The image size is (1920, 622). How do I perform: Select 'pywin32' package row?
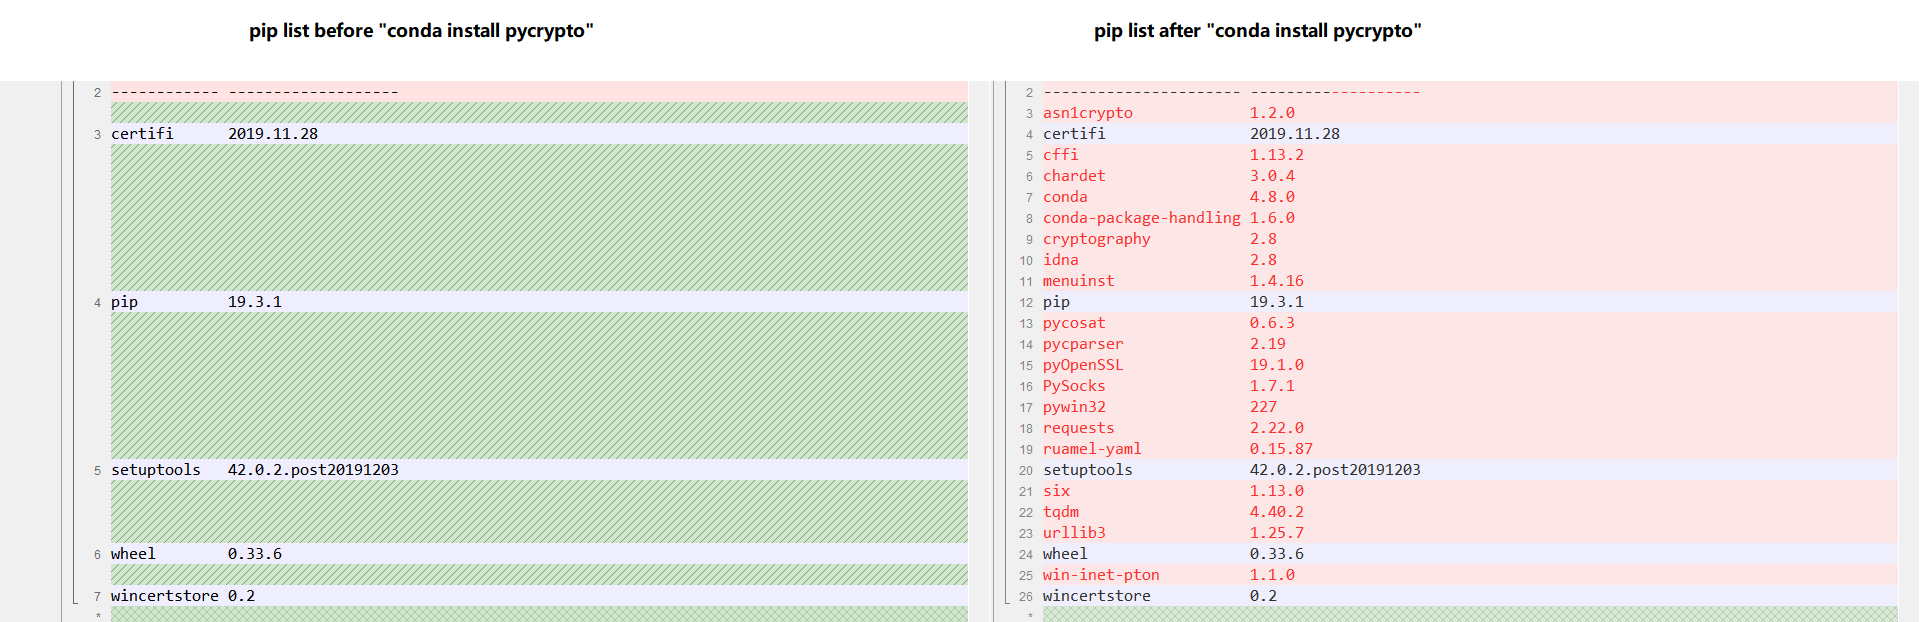[1470, 407]
